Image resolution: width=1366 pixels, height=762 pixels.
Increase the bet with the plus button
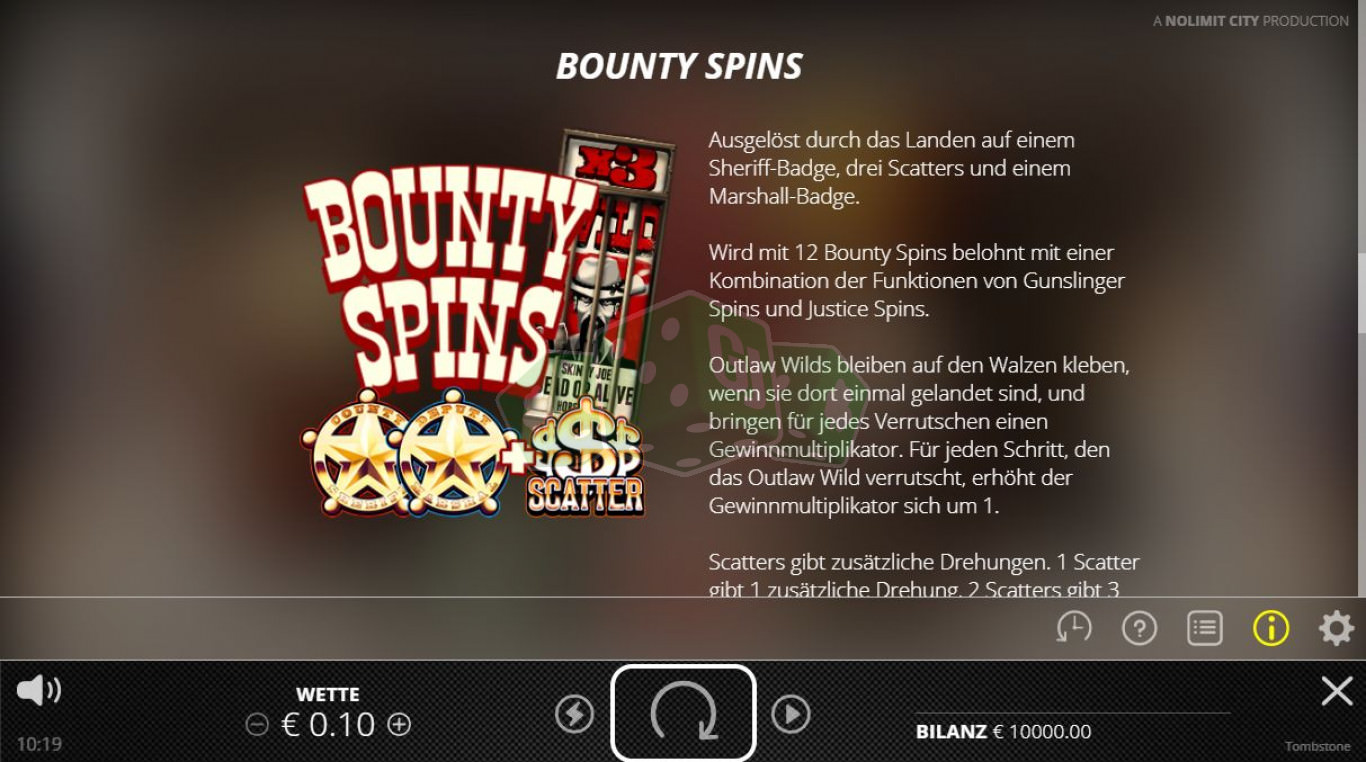[x=399, y=725]
